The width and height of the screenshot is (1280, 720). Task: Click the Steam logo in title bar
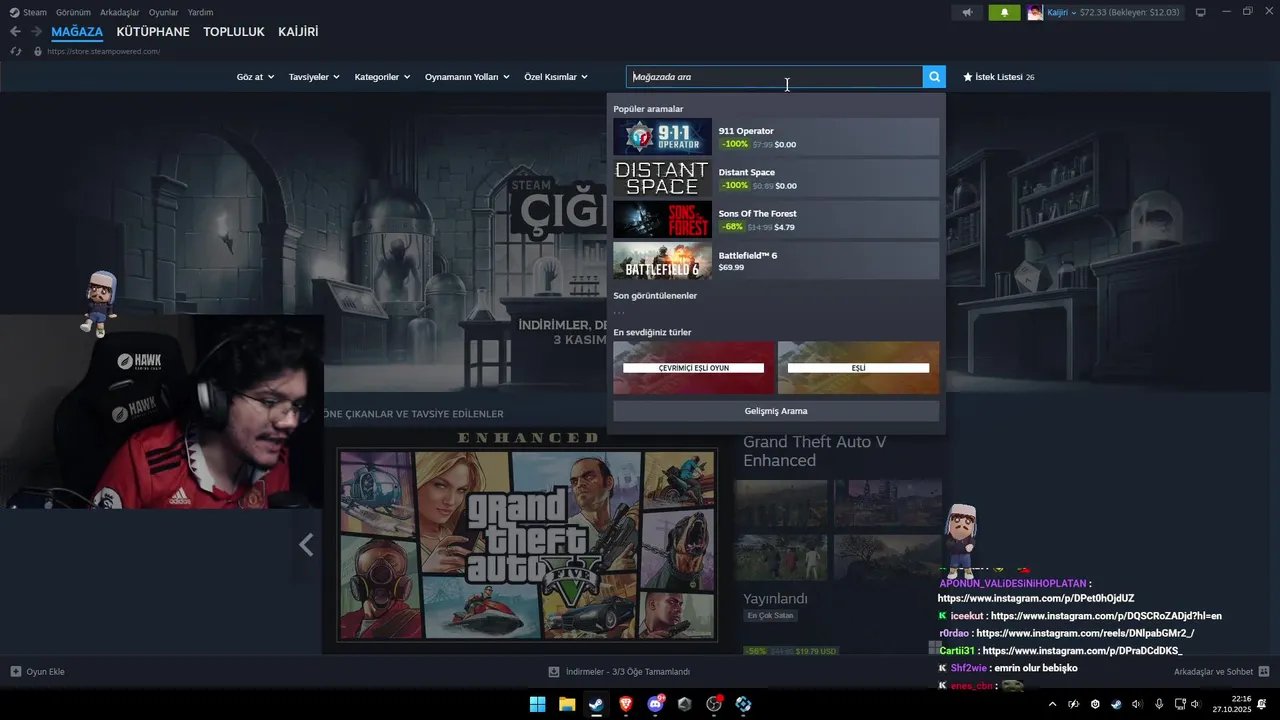tap(14, 12)
